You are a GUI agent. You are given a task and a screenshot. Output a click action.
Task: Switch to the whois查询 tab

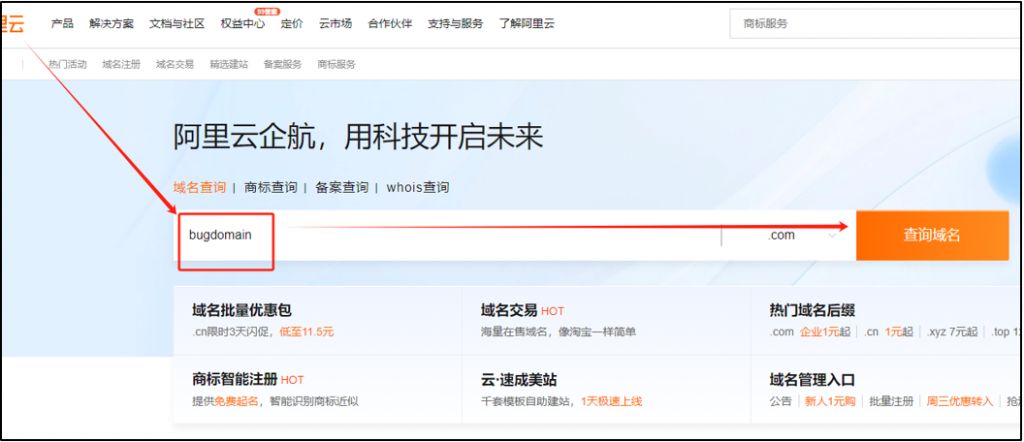(x=418, y=187)
